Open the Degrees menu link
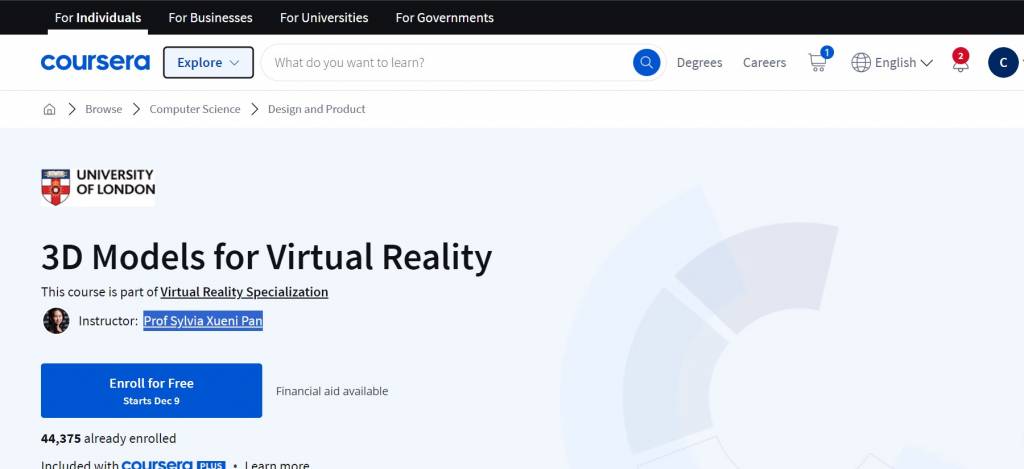 699,62
